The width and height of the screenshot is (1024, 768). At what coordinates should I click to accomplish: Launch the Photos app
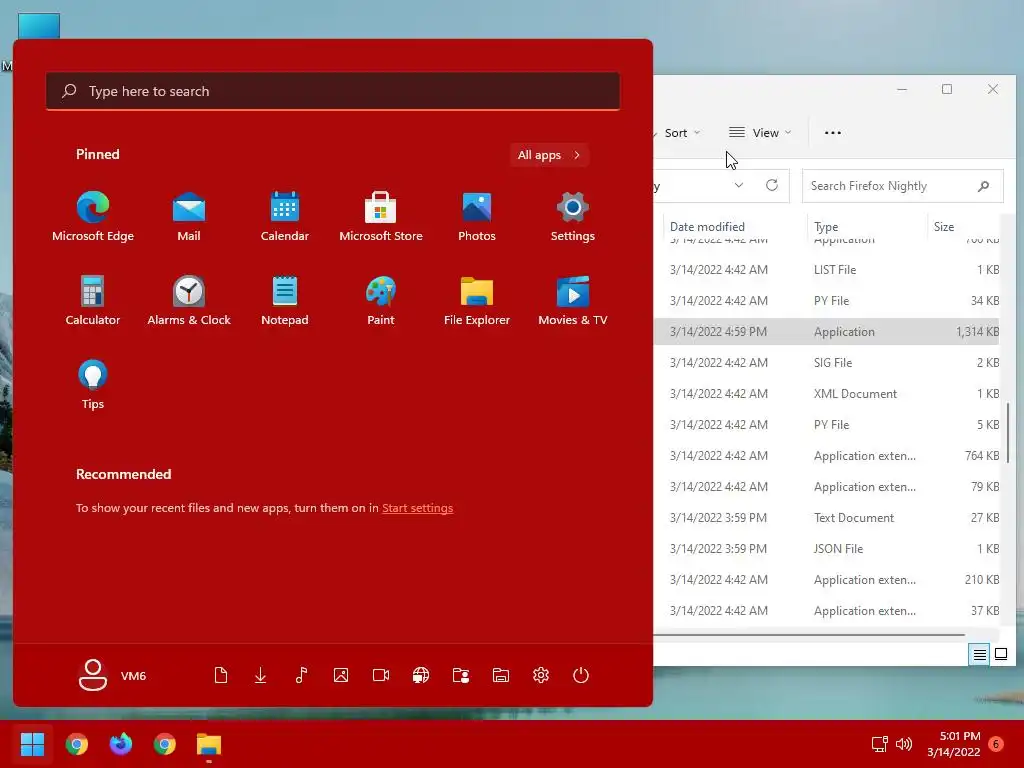[477, 217]
